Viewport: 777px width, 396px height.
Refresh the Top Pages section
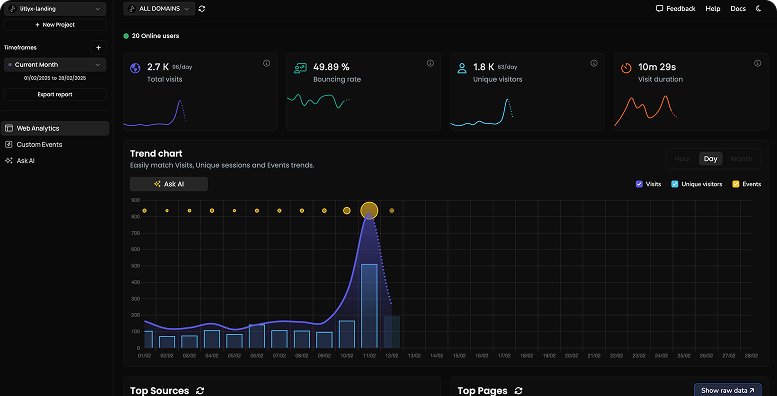point(518,391)
